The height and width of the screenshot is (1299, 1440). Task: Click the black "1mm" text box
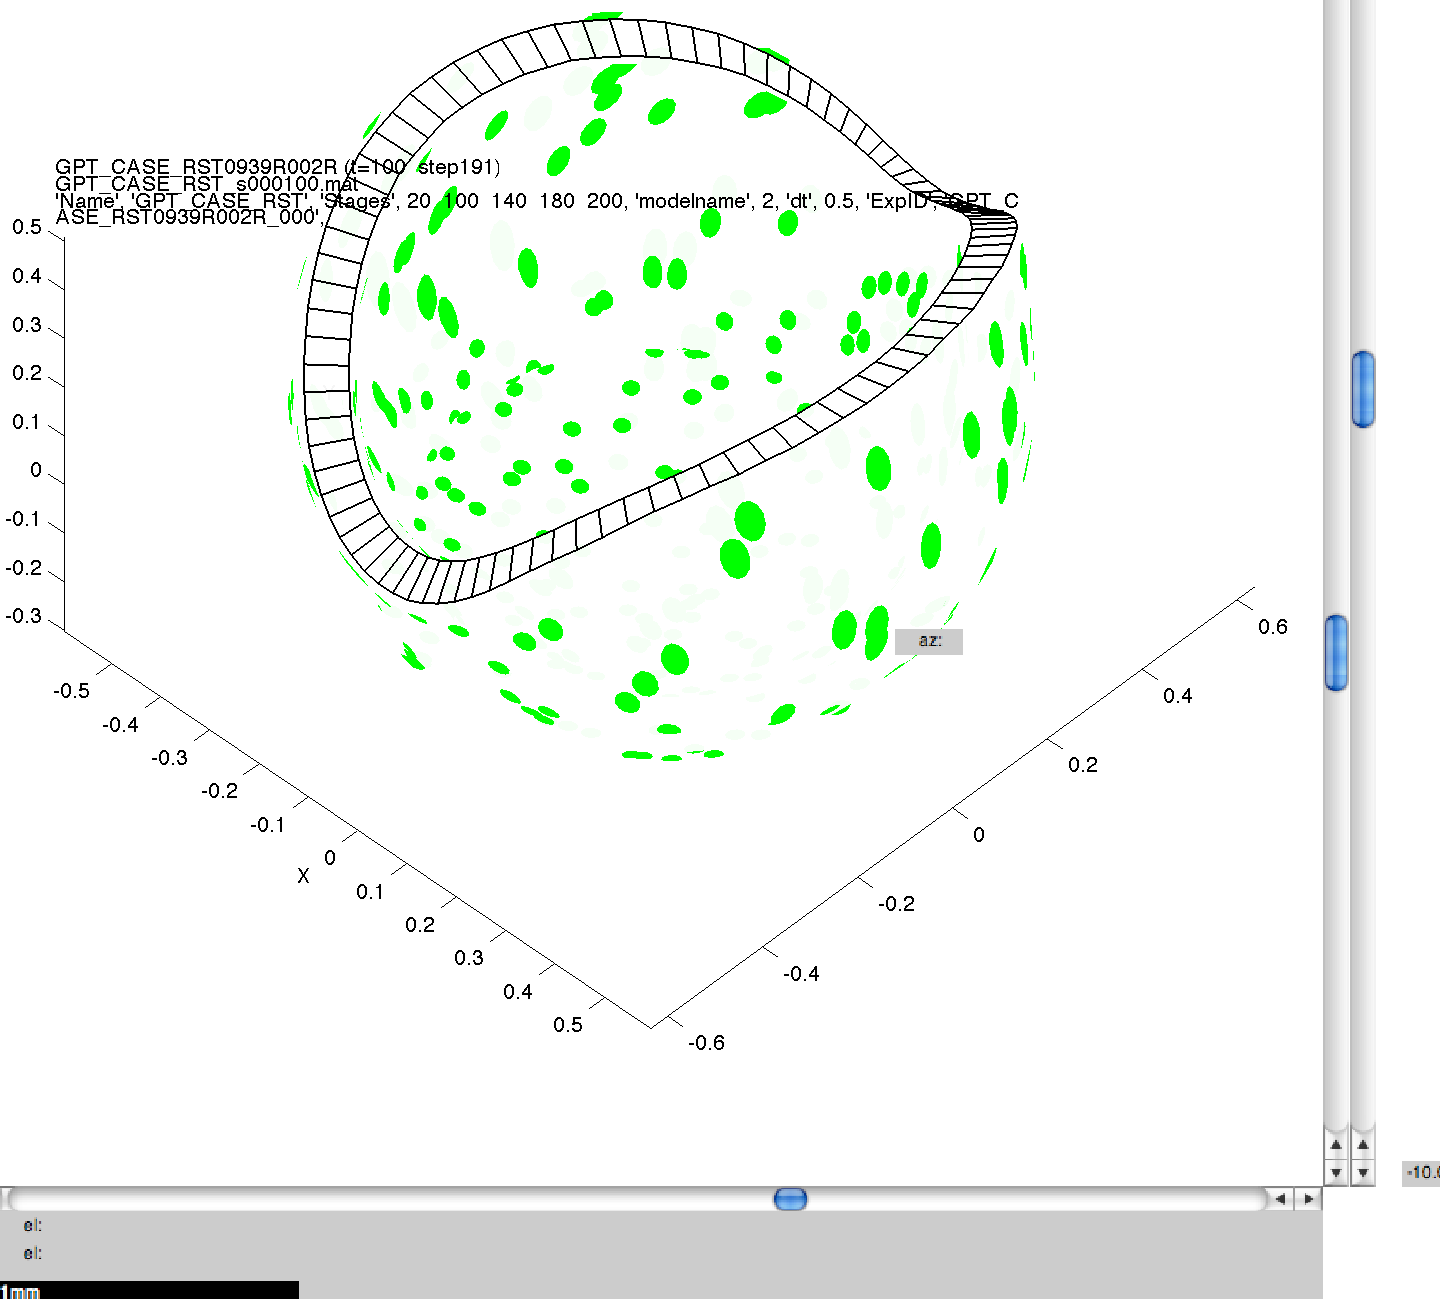point(149,1290)
